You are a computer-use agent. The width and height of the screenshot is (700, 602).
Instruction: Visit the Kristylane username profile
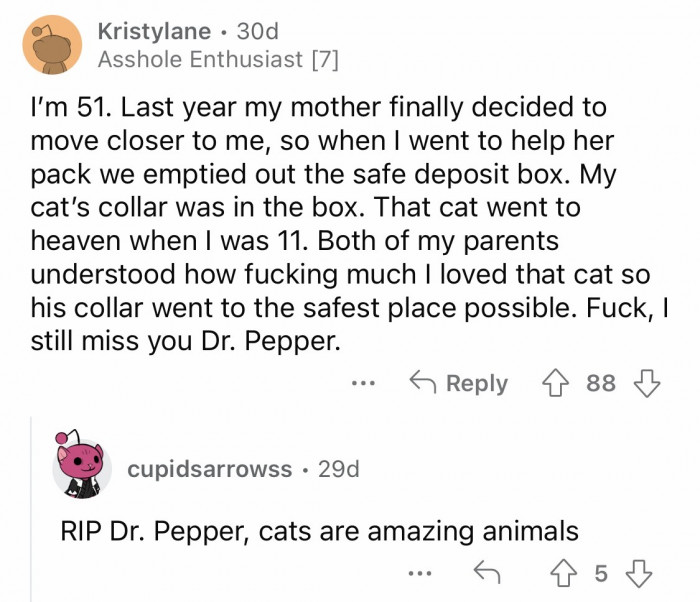click(x=153, y=30)
